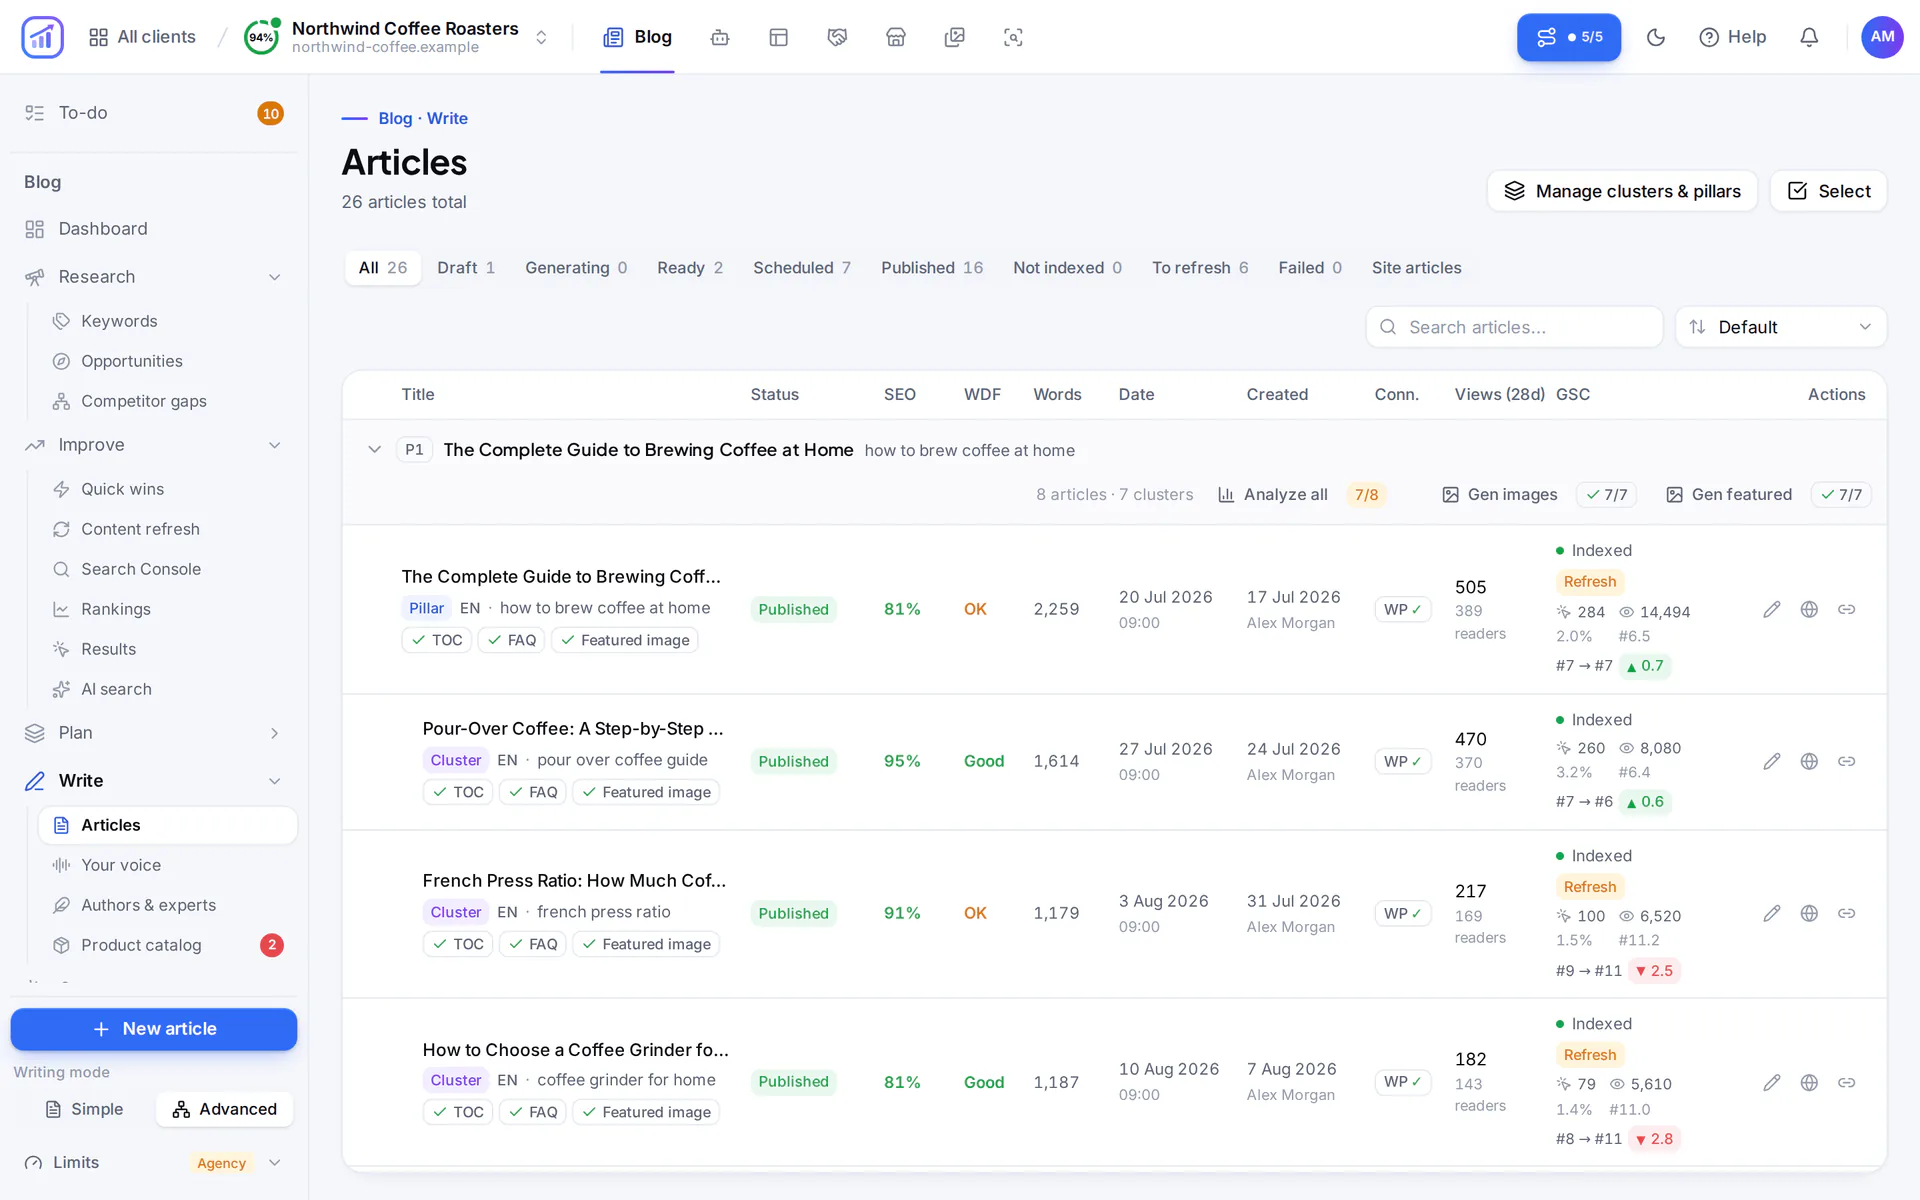Open AI search in sidebar
Viewport: 1920px width, 1200px height.
(x=168, y=689)
